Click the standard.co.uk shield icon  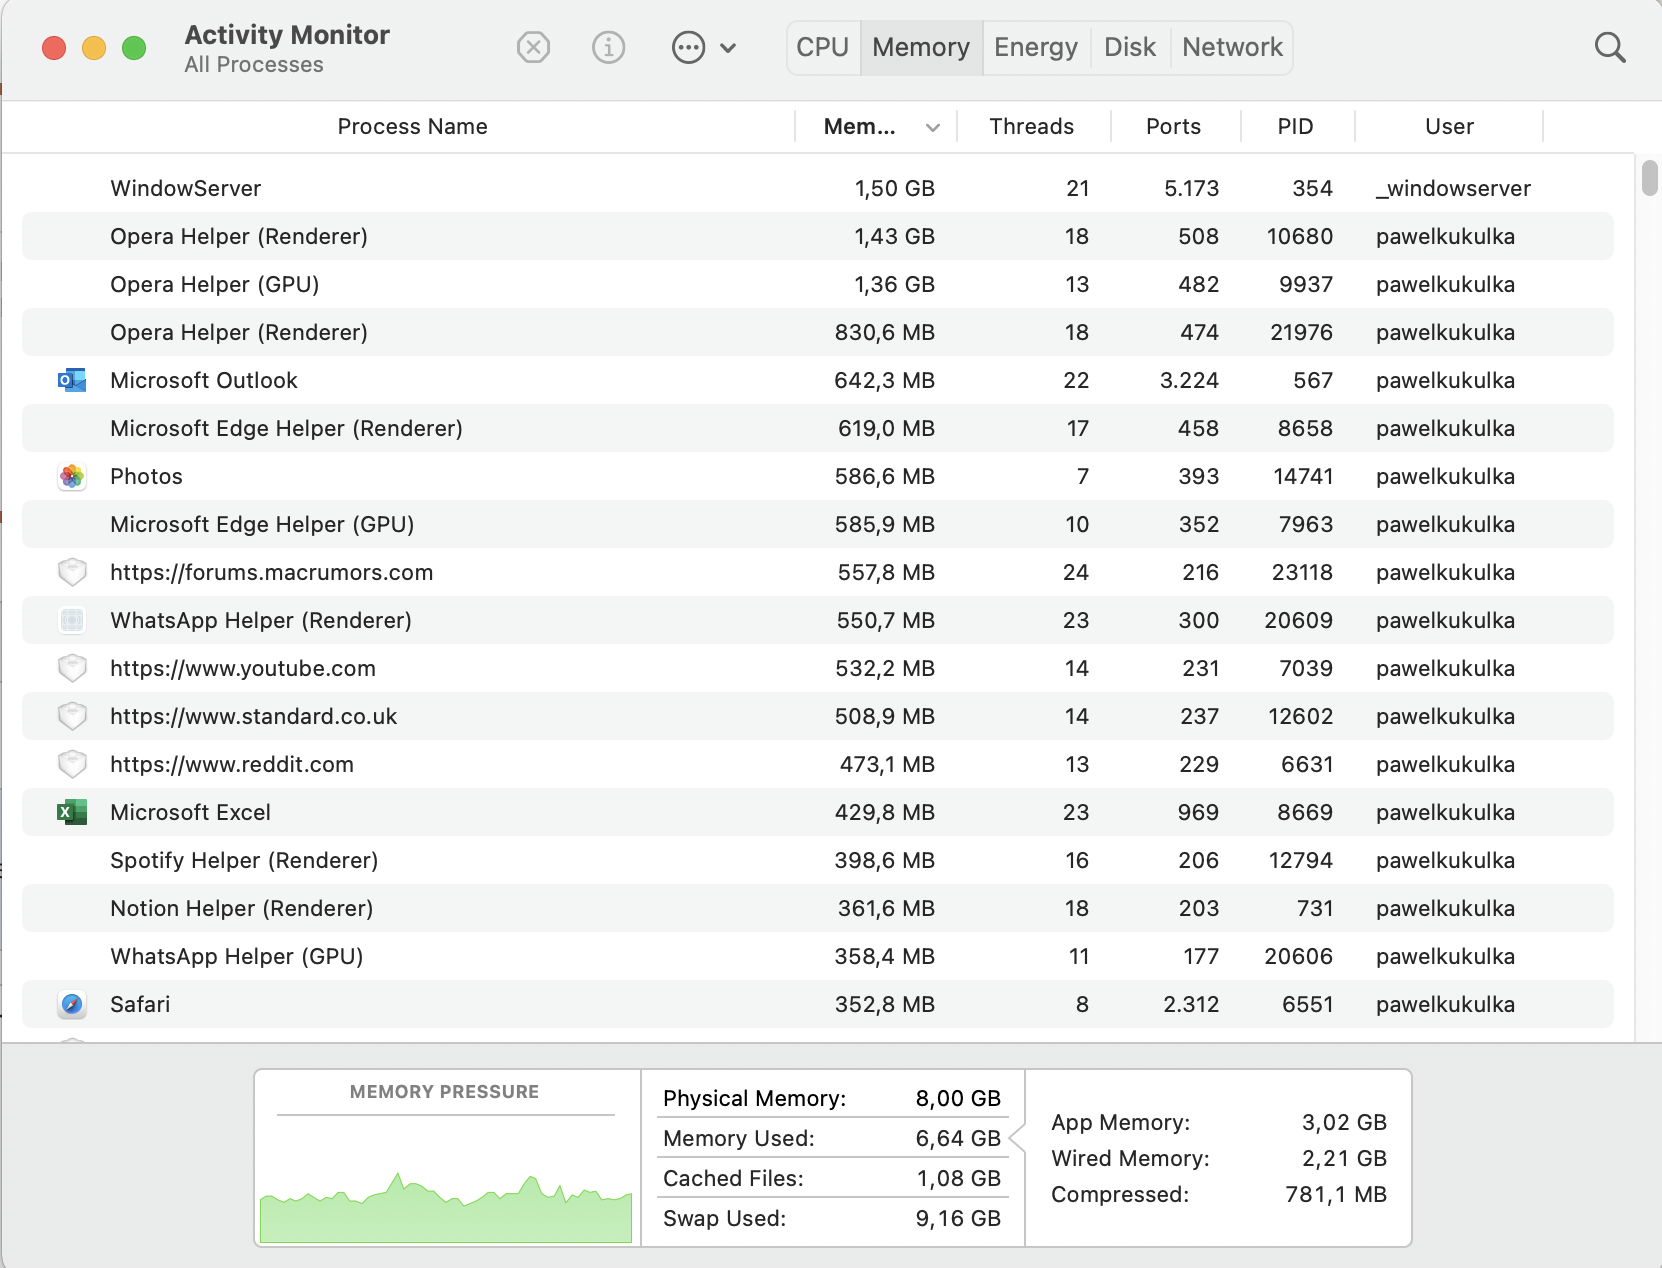point(72,716)
